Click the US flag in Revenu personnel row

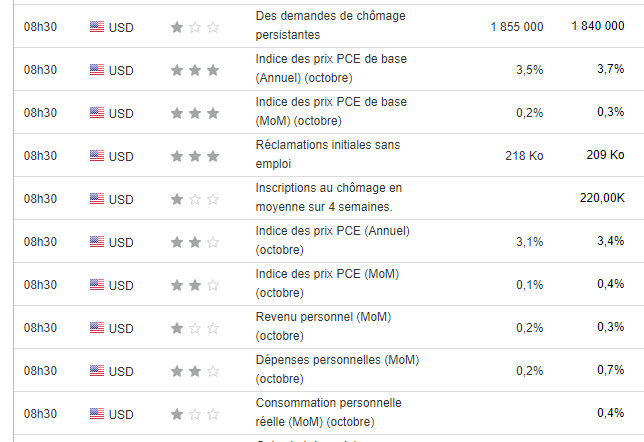click(x=97, y=328)
